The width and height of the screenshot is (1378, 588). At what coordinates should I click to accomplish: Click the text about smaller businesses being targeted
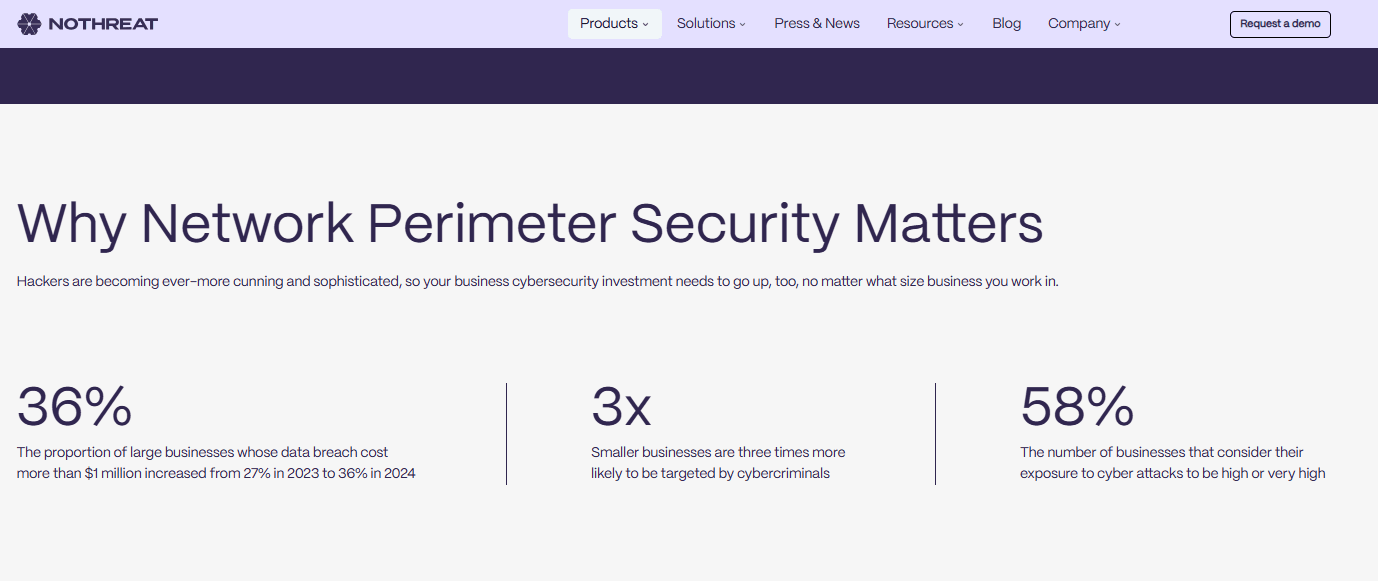(x=717, y=463)
